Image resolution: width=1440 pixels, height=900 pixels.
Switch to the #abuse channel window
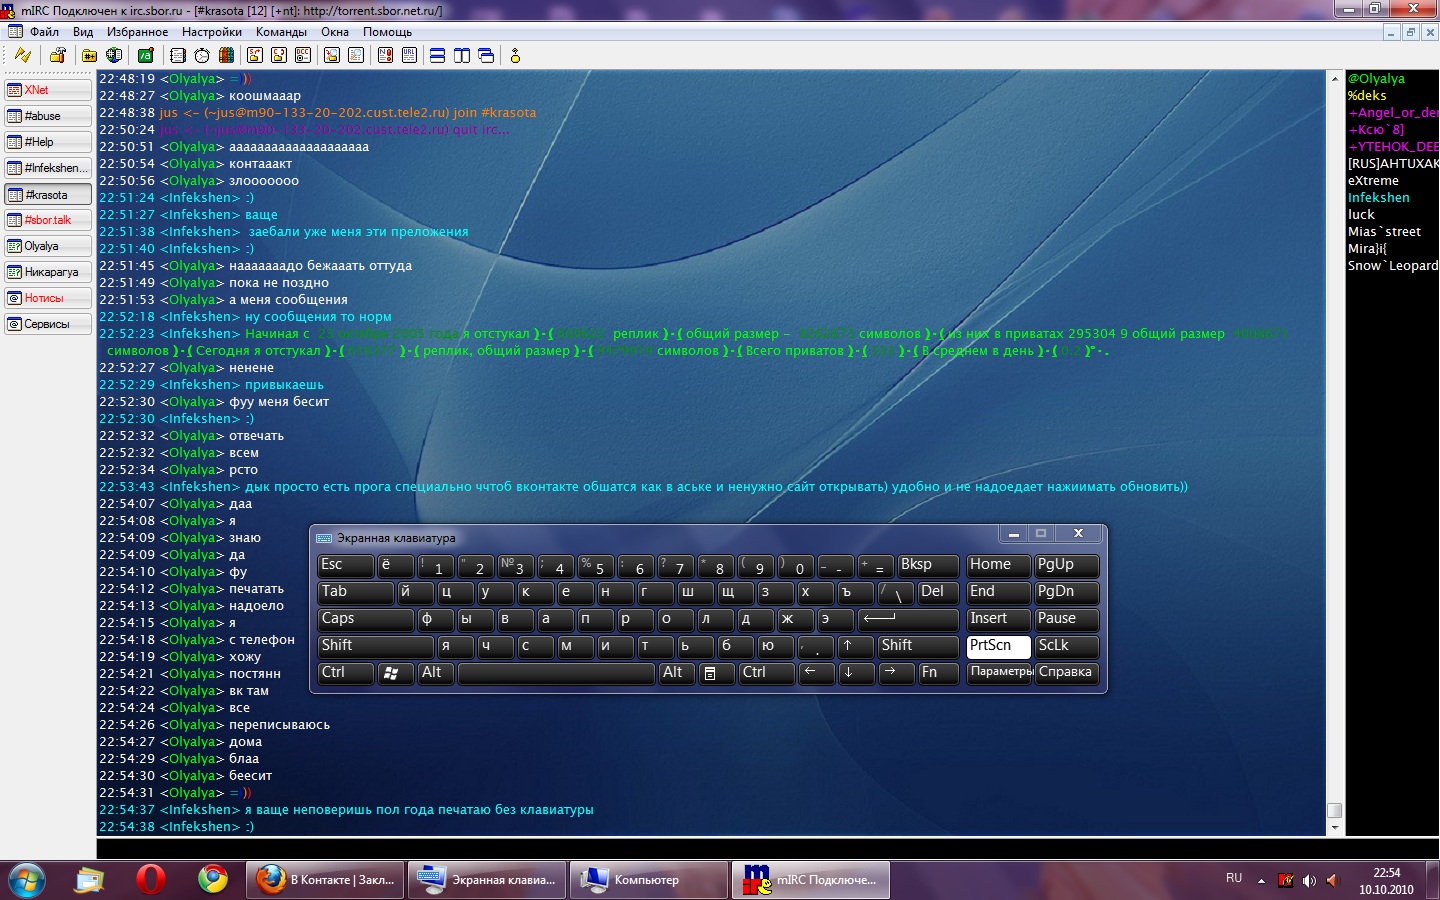(48, 116)
